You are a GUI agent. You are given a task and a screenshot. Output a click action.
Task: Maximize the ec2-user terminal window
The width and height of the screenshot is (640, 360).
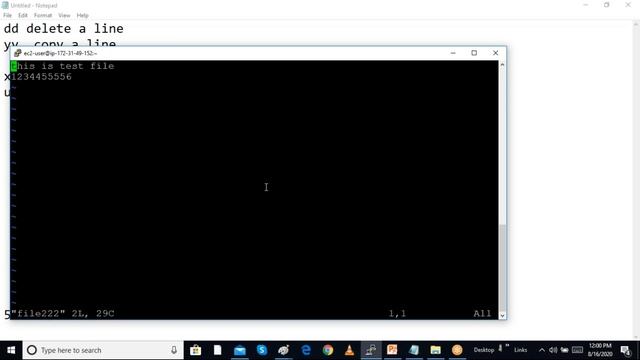pyautogui.click(x=474, y=53)
